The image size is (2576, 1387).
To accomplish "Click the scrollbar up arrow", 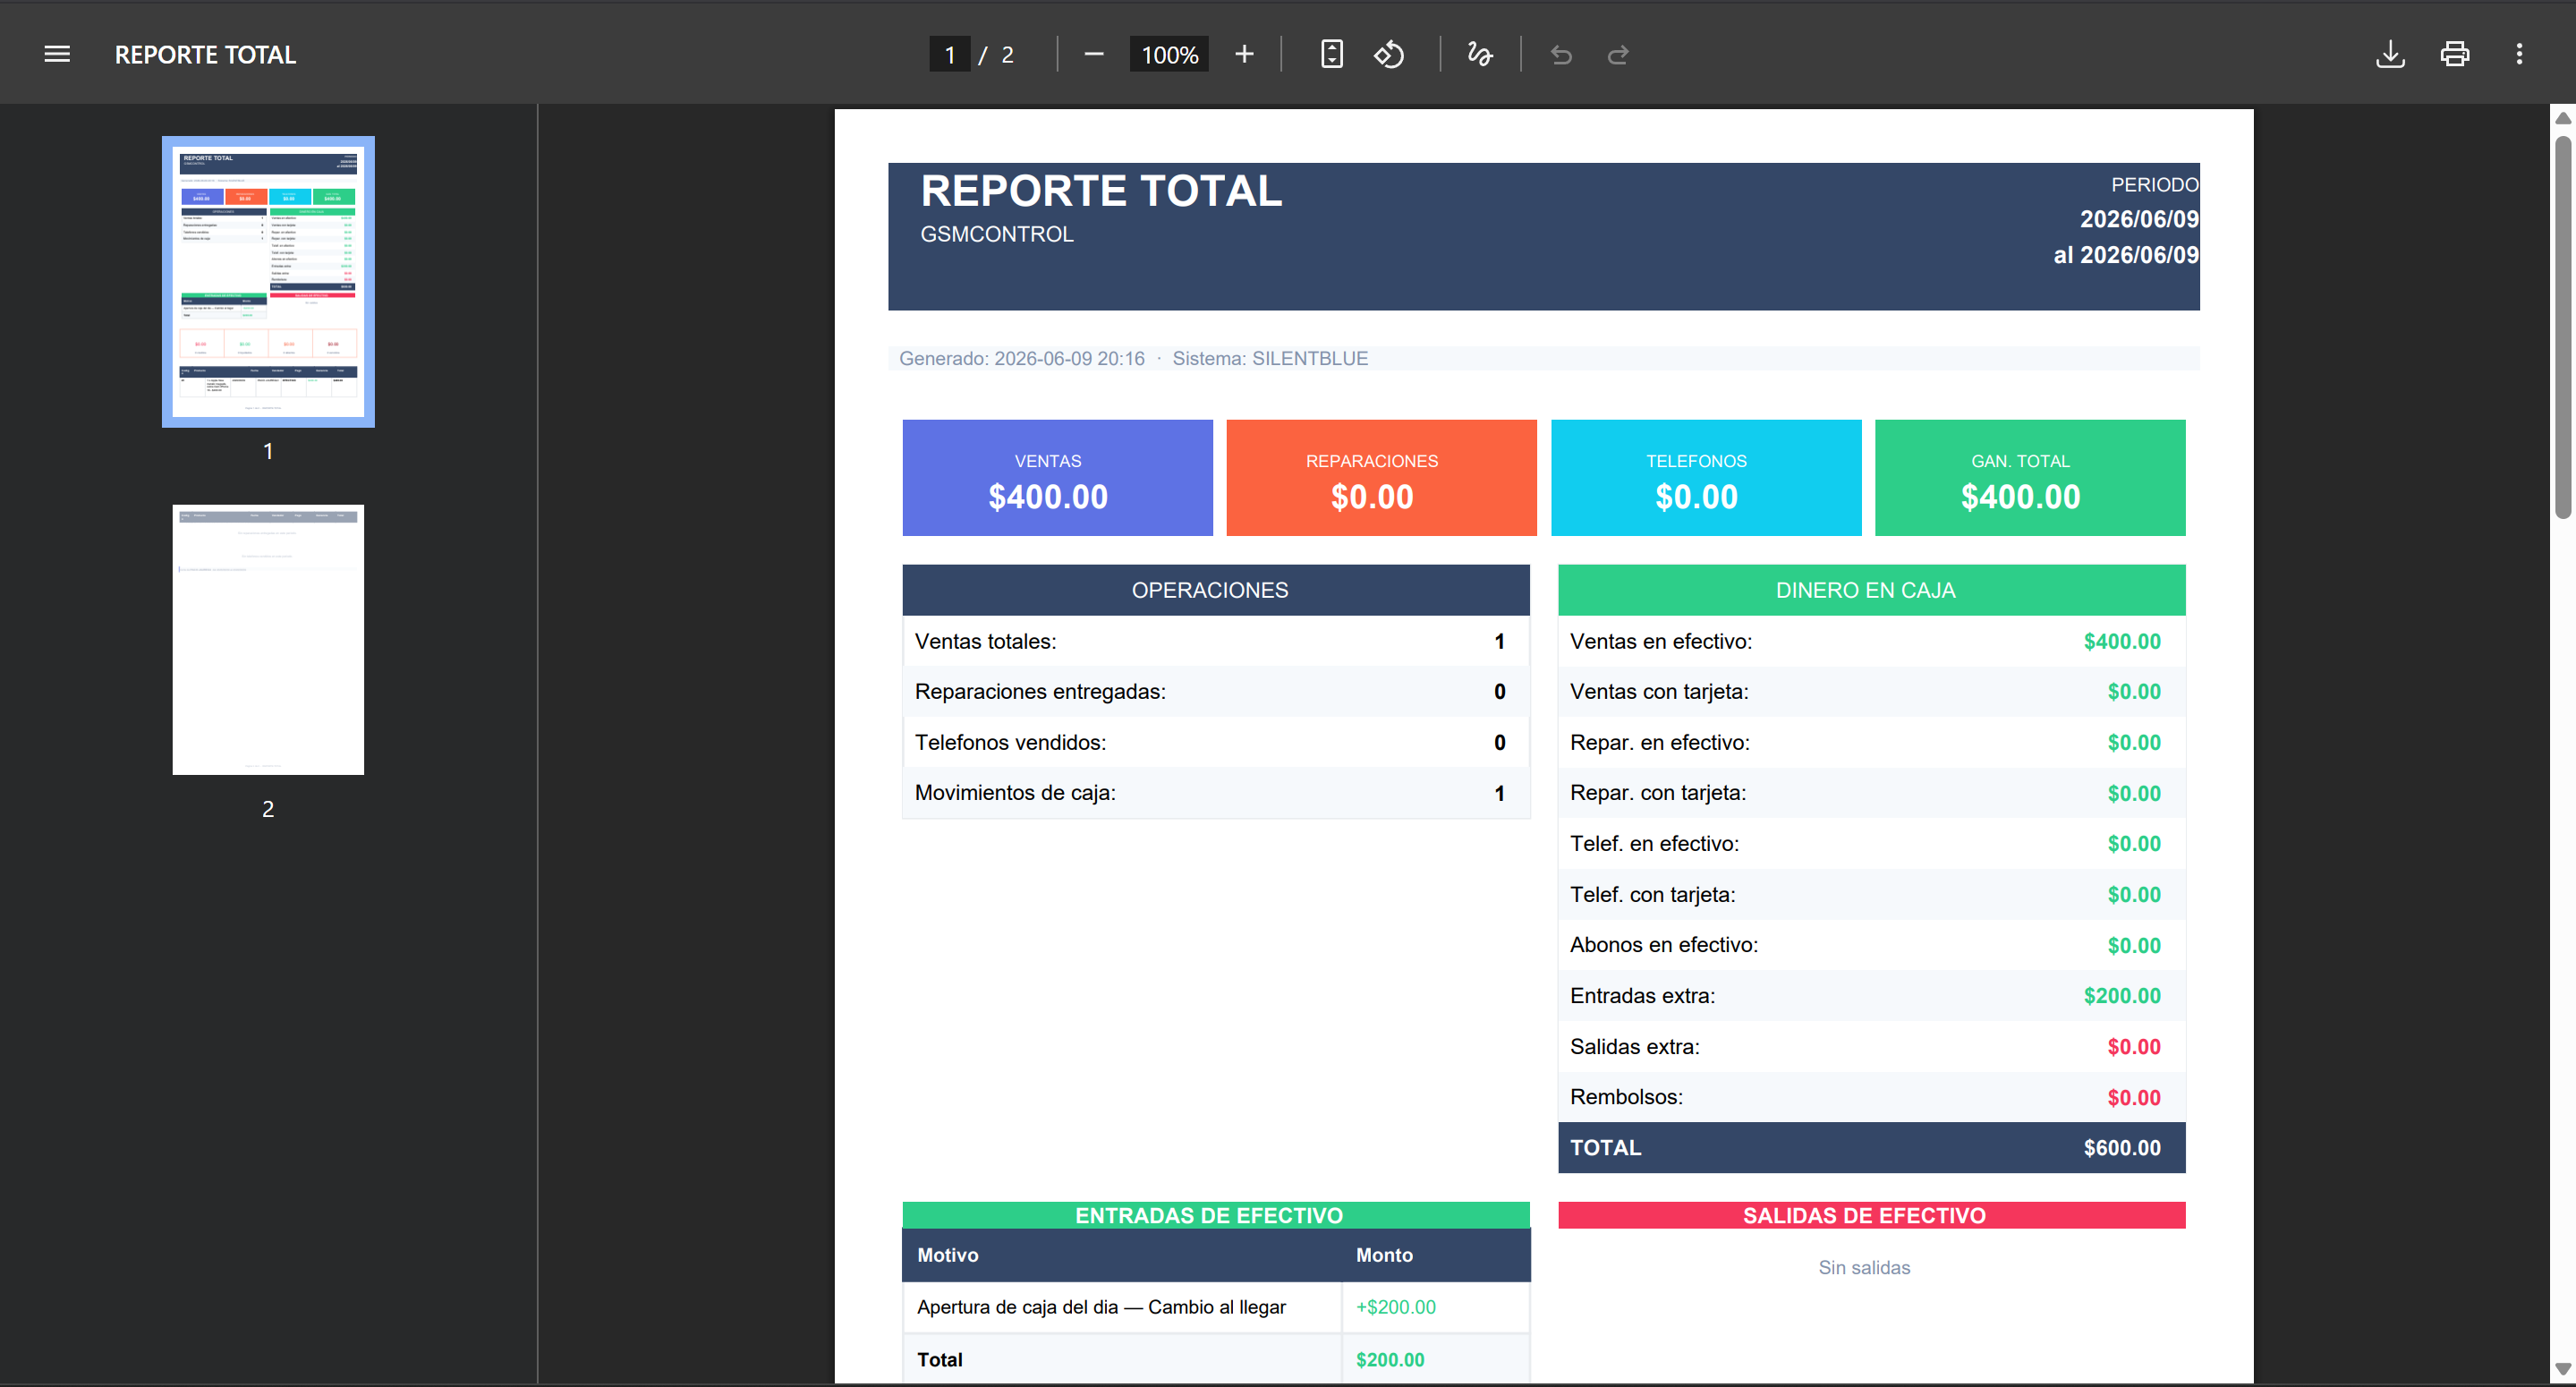I will (x=2563, y=118).
